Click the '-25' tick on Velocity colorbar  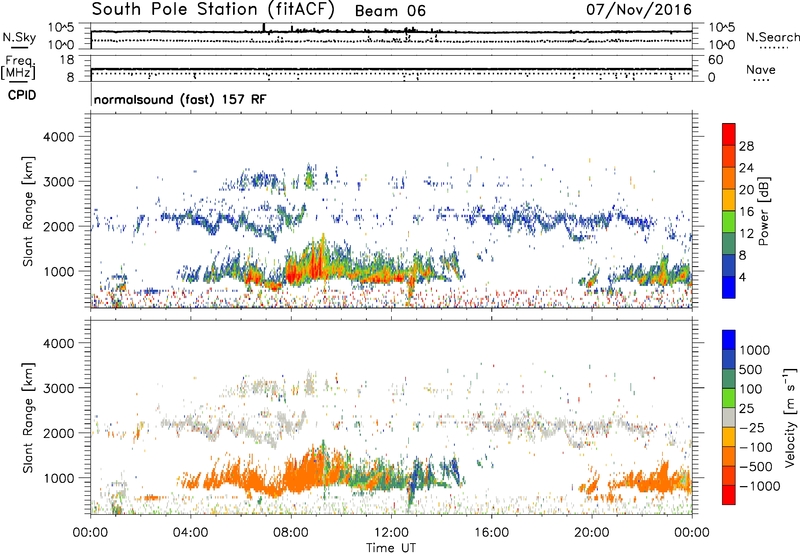point(752,428)
